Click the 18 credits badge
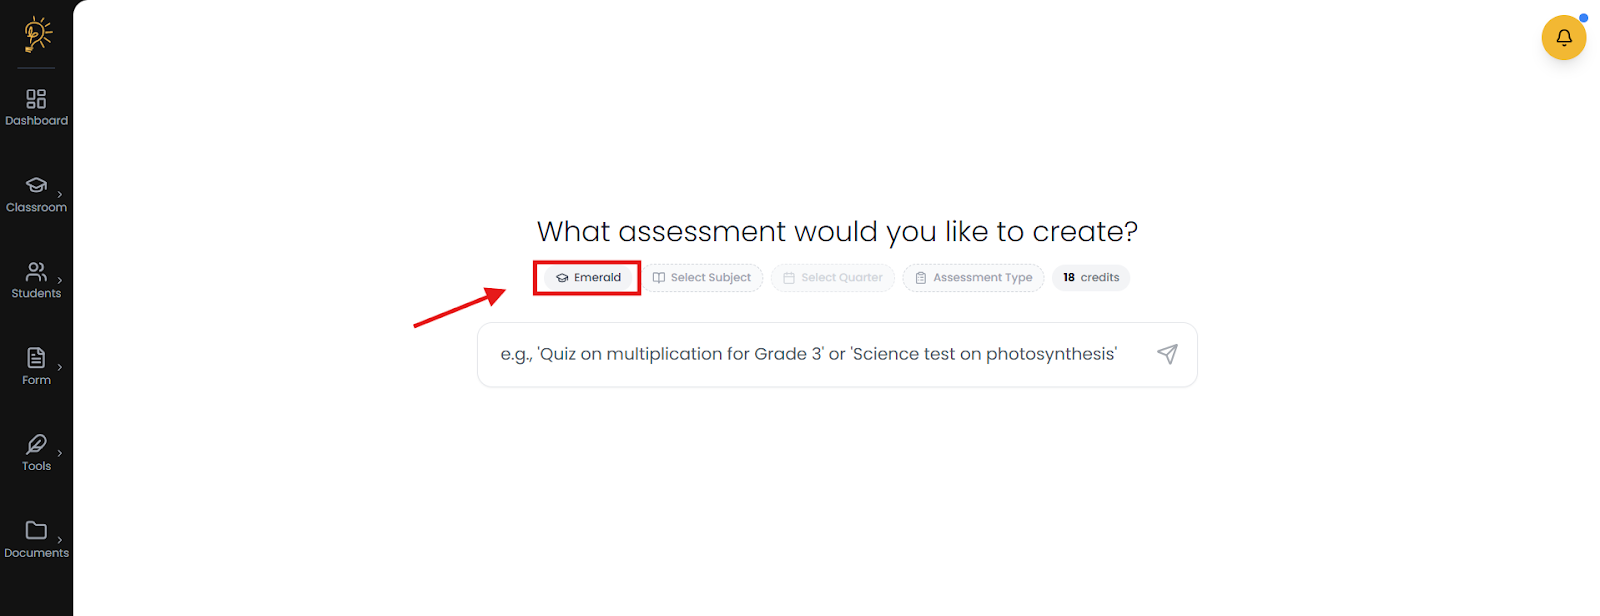This screenshot has height=616, width=1600. pyautogui.click(x=1091, y=278)
